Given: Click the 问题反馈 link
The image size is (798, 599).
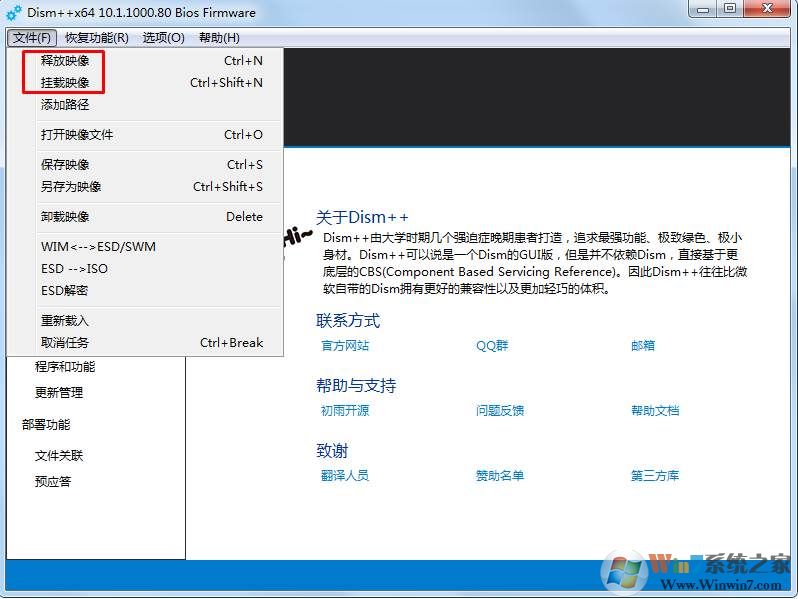Looking at the screenshot, I should [500, 411].
